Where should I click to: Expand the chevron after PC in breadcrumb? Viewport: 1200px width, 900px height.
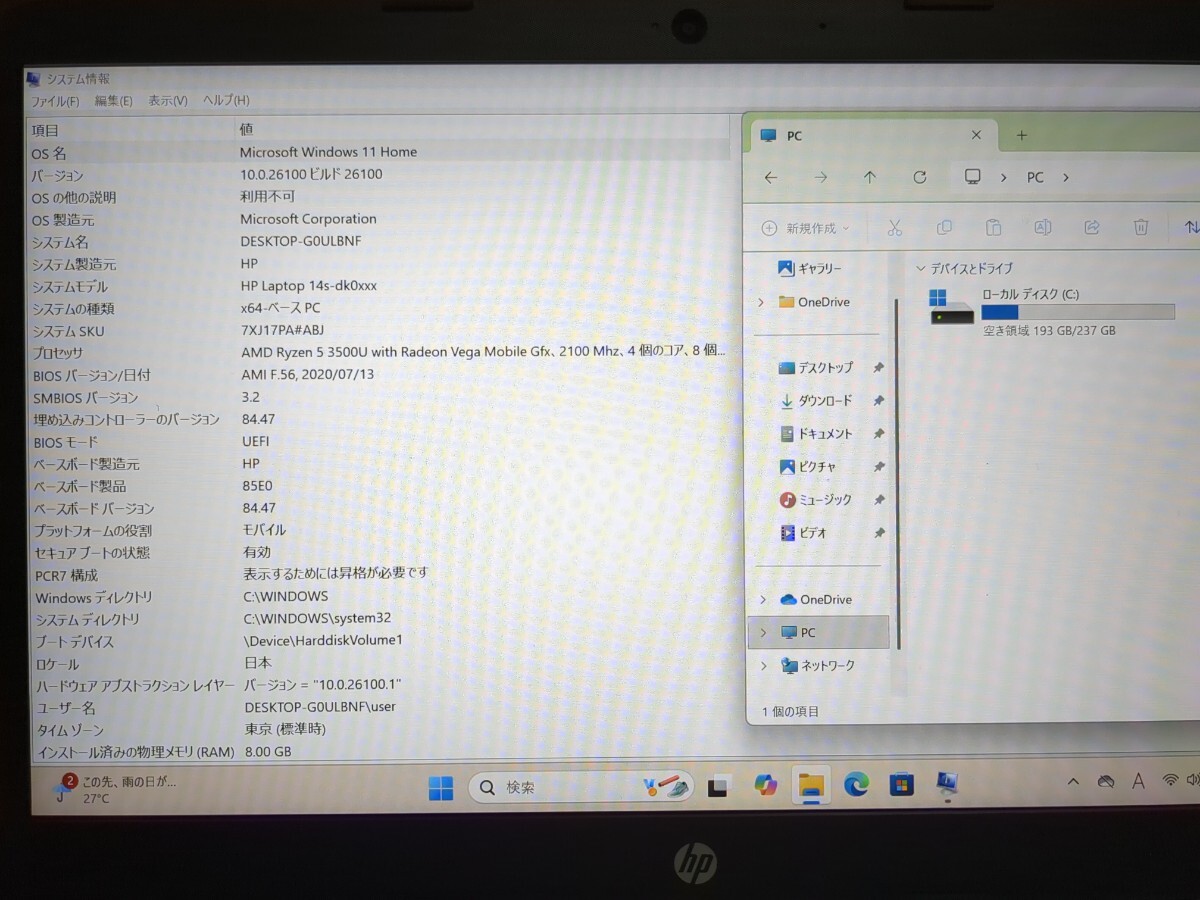coord(1066,177)
